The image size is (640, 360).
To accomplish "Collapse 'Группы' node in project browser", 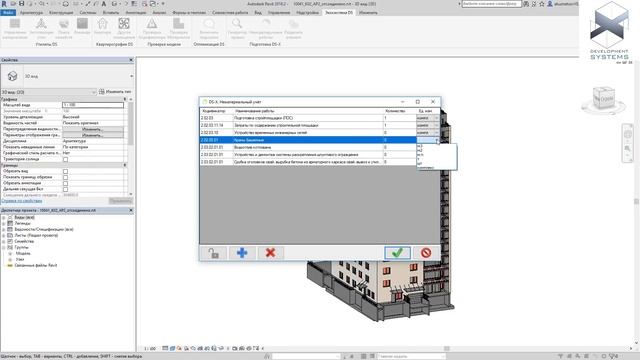I will pos(4,247).
